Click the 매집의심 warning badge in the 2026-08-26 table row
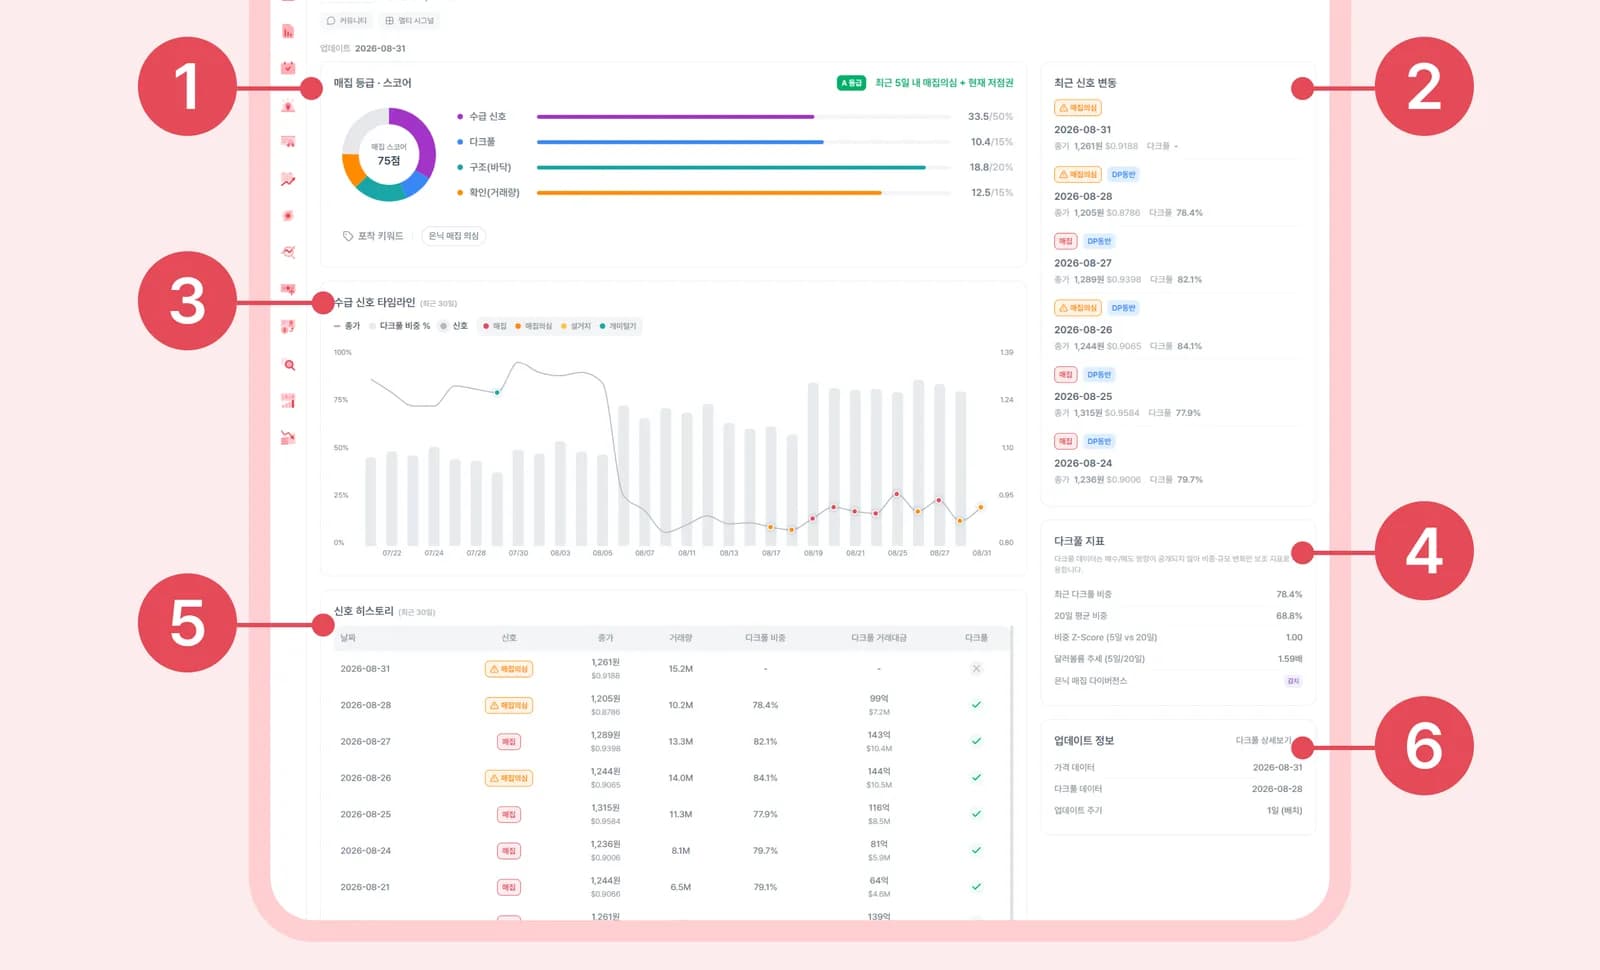Viewport: 1600px width, 970px height. 509,778
